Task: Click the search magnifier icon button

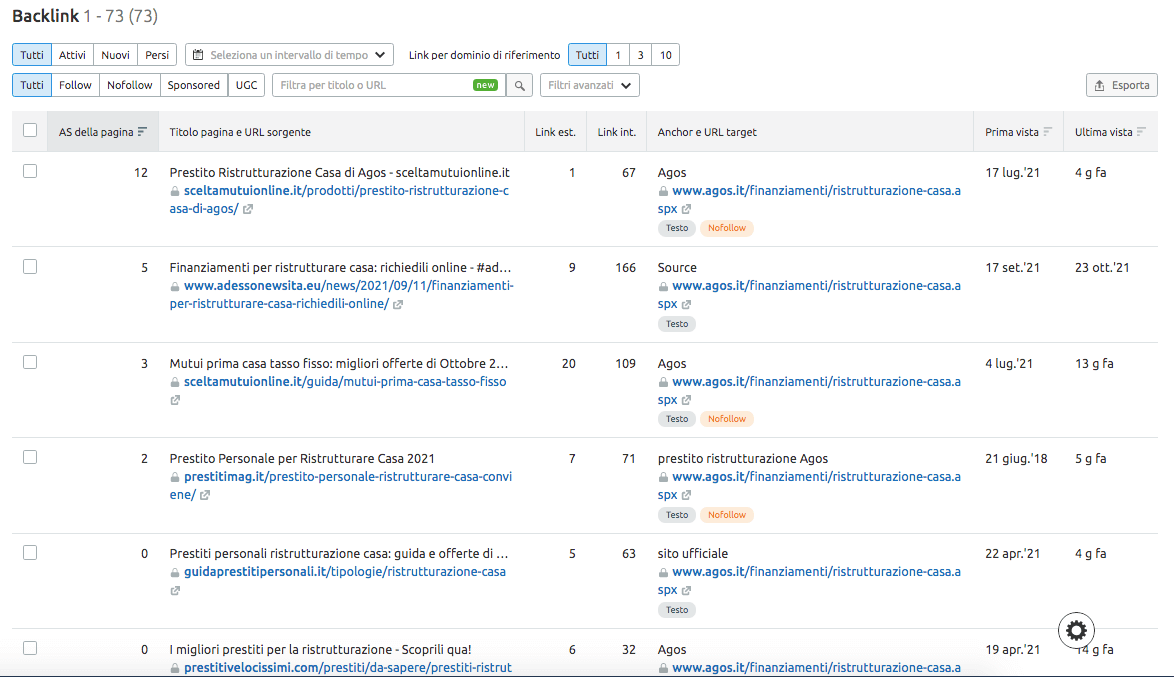Action: [x=520, y=85]
